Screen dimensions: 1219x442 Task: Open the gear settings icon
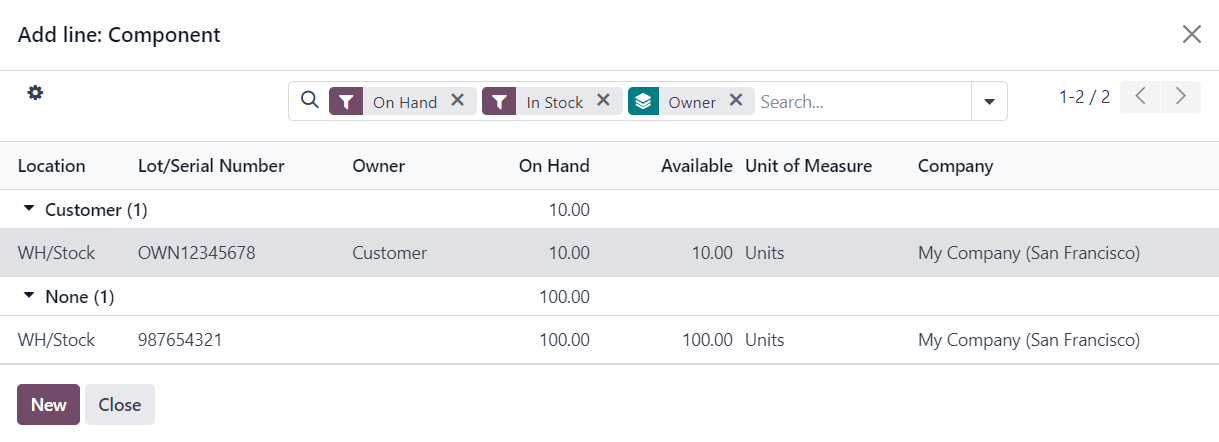[x=35, y=92]
